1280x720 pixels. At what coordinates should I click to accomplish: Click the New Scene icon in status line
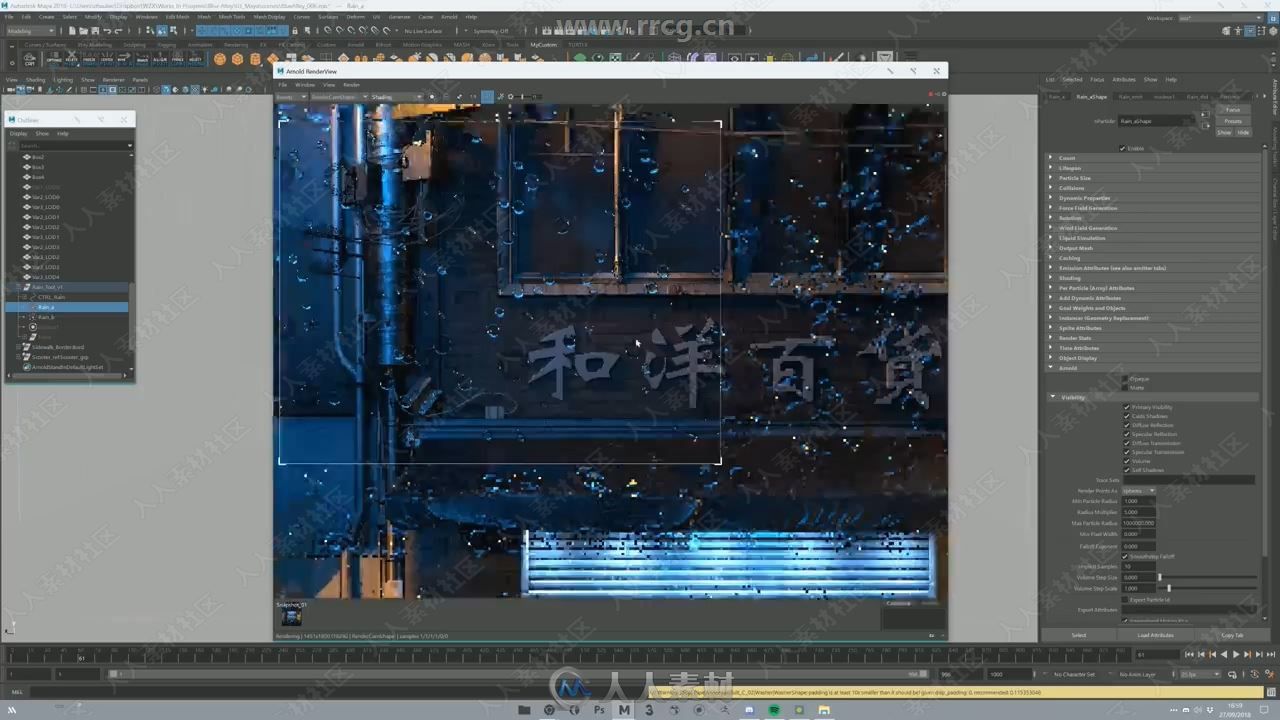click(x=72, y=31)
